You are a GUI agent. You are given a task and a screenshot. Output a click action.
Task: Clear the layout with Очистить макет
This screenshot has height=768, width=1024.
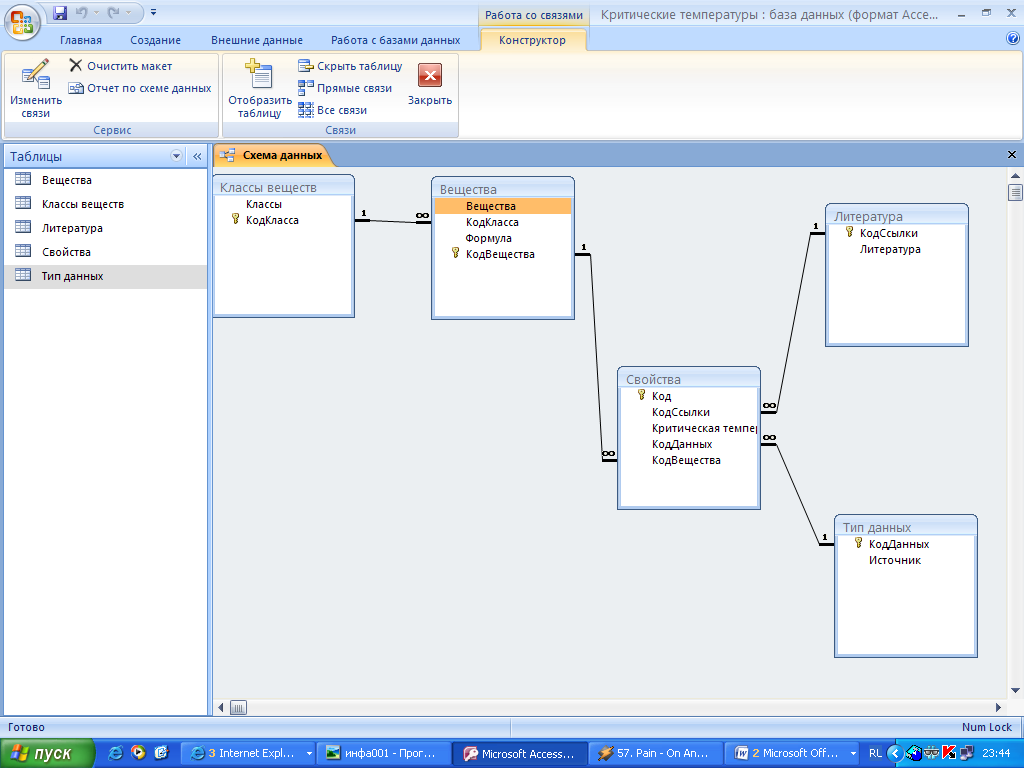(x=121, y=66)
